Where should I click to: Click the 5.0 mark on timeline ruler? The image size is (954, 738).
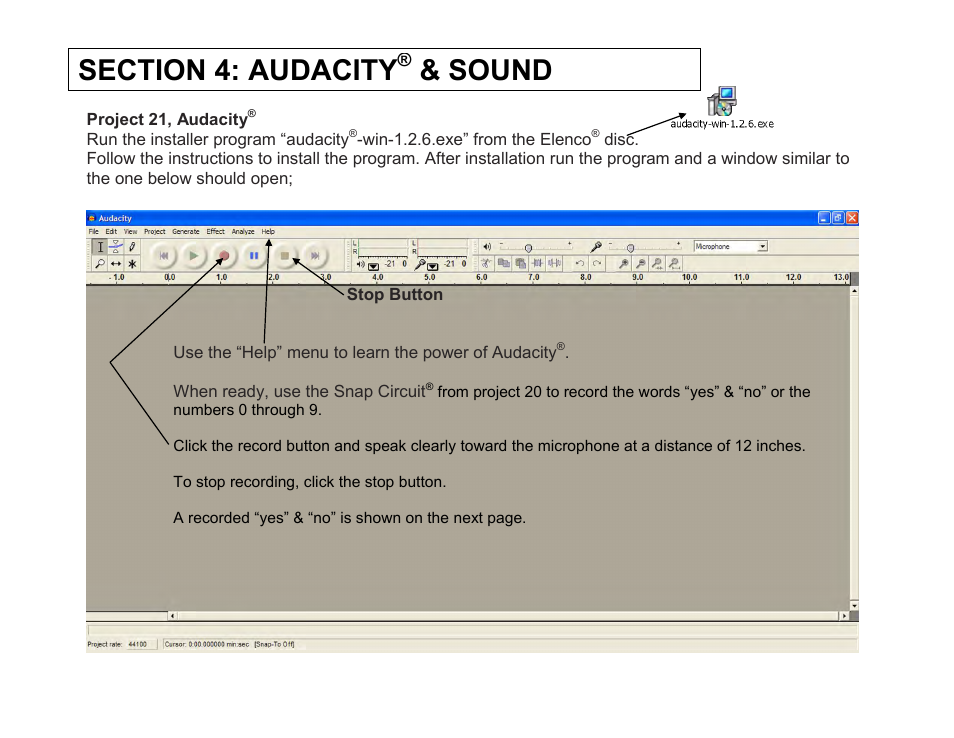click(430, 277)
